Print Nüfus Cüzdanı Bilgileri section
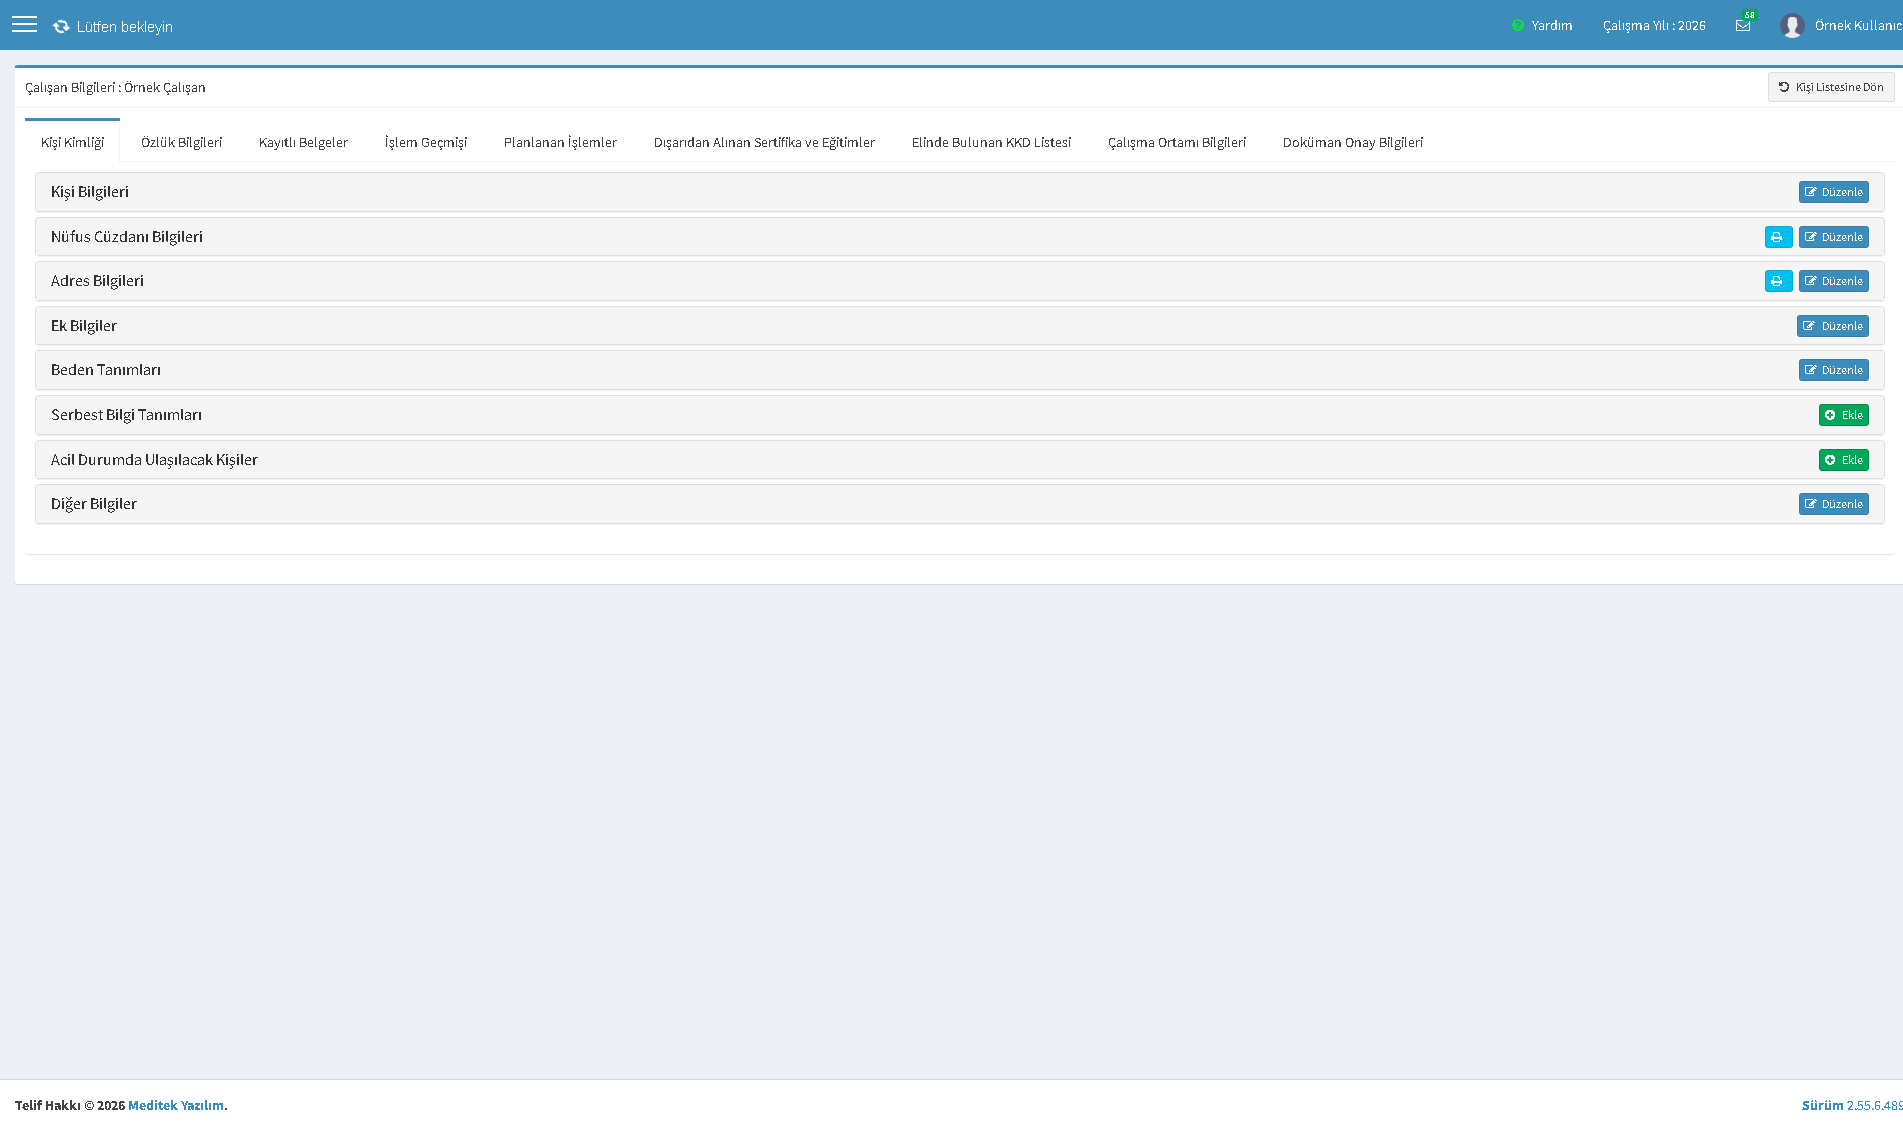The width and height of the screenshot is (1903, 1130). (1778, 237)
